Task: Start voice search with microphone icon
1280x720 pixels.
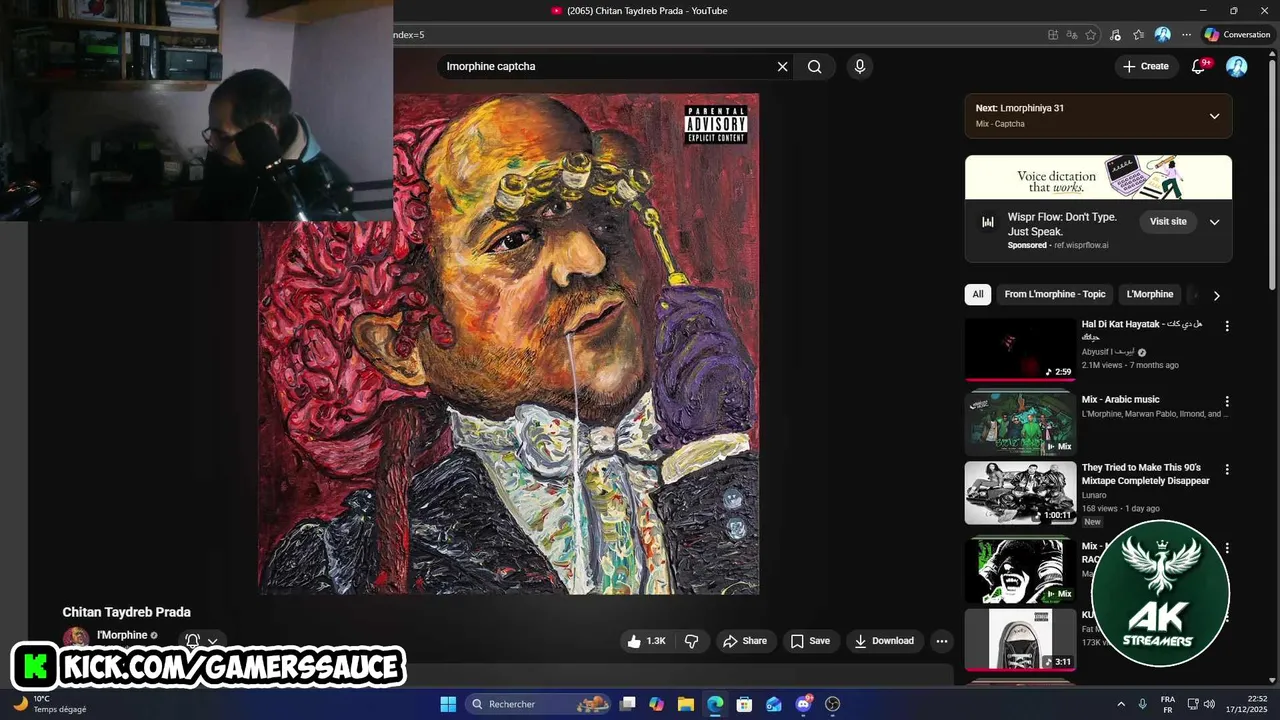Action: pyautogui.click(x=859, y=66)
